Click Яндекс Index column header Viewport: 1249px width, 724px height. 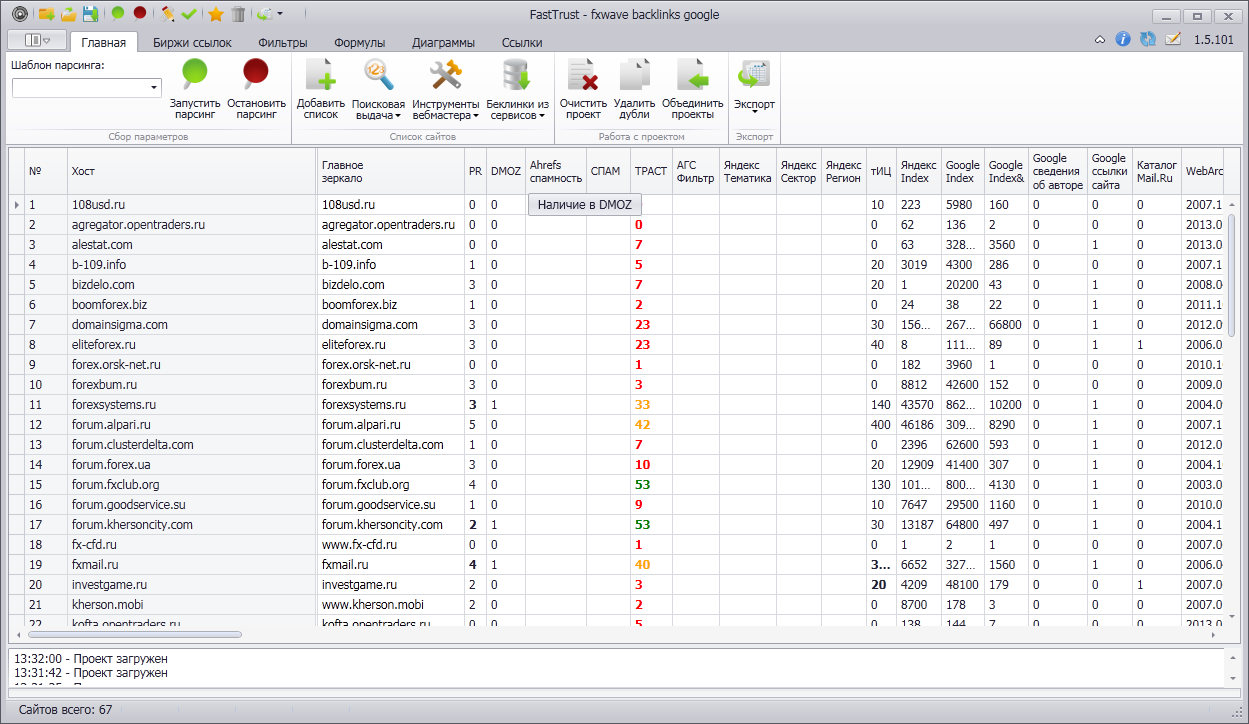point(919,171)
